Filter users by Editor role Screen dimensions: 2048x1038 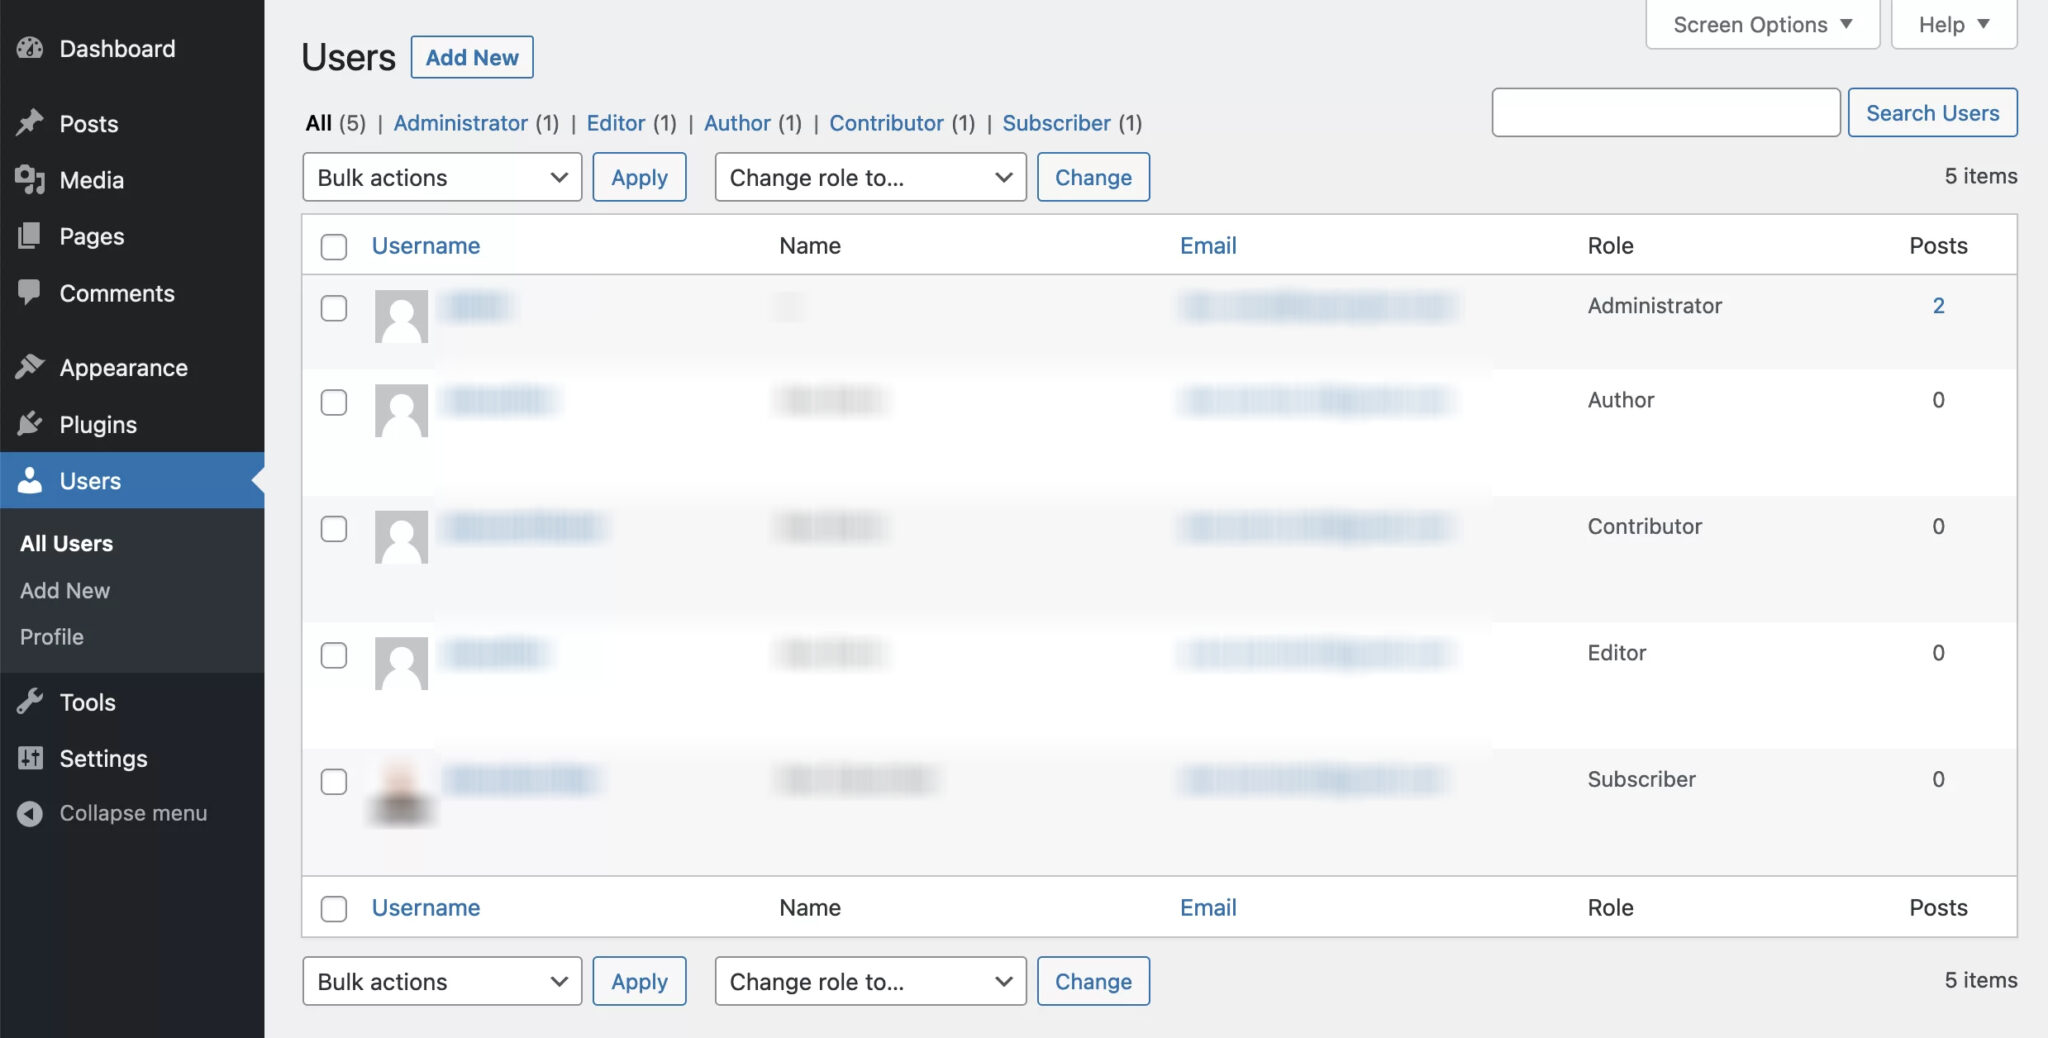[x=615, y=123]
